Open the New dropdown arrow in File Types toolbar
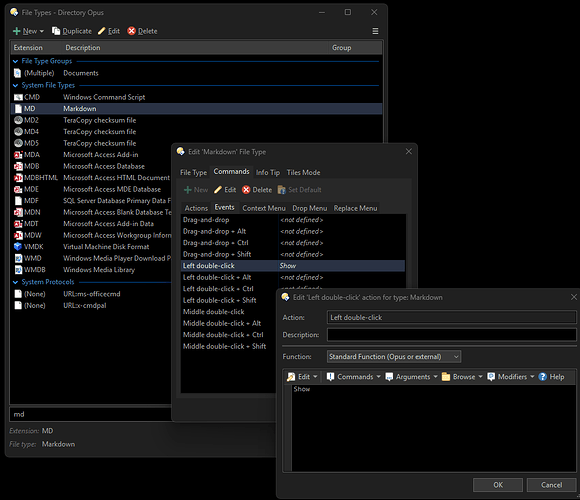The height and width of the screenshot is (500, 580). coord(41,31)
